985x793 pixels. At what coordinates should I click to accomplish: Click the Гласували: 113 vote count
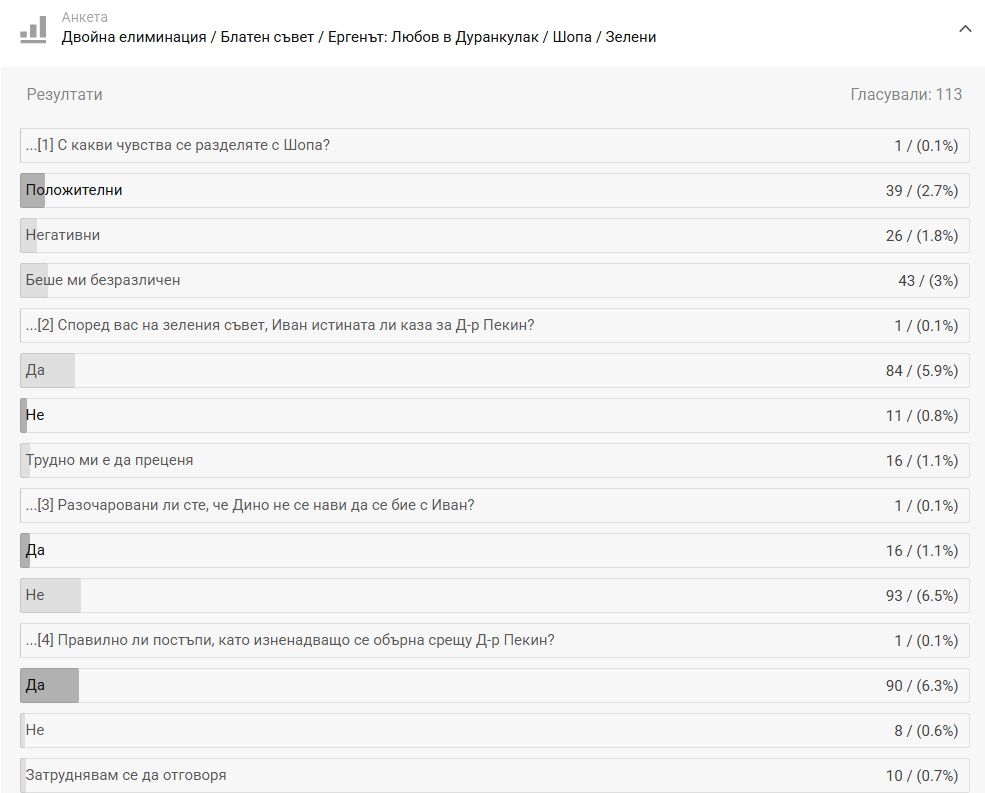click(906, 95)
